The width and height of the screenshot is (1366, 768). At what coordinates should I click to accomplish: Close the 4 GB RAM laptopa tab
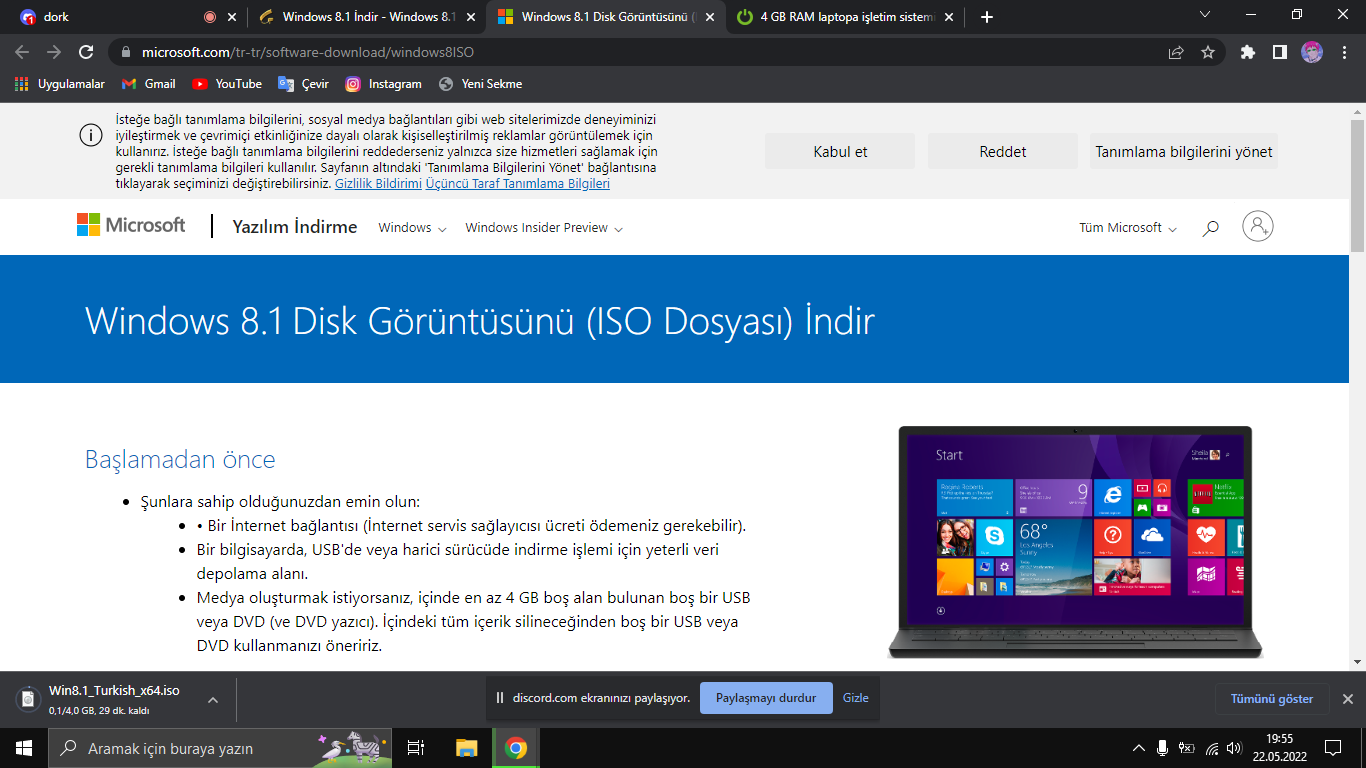[950, 17]
